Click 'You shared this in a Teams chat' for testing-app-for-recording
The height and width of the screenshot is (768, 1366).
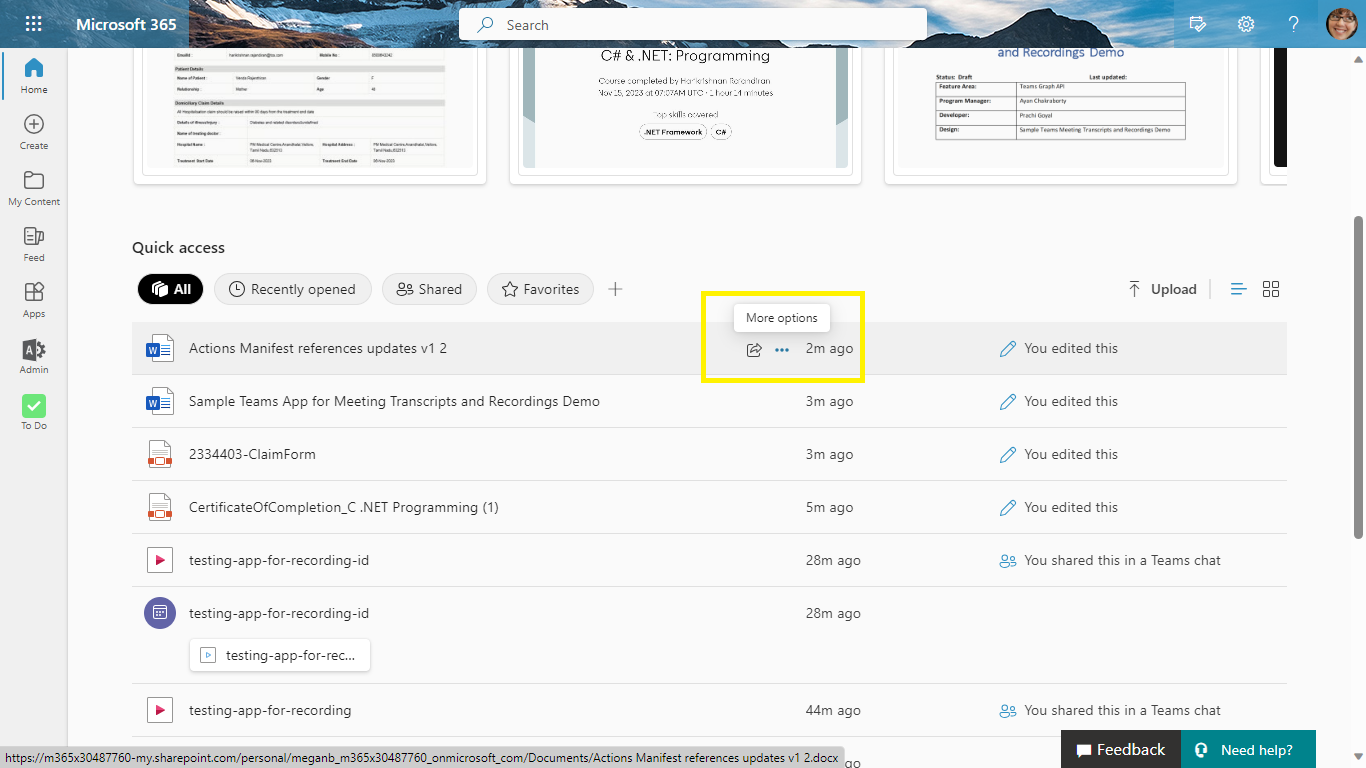1122,710
